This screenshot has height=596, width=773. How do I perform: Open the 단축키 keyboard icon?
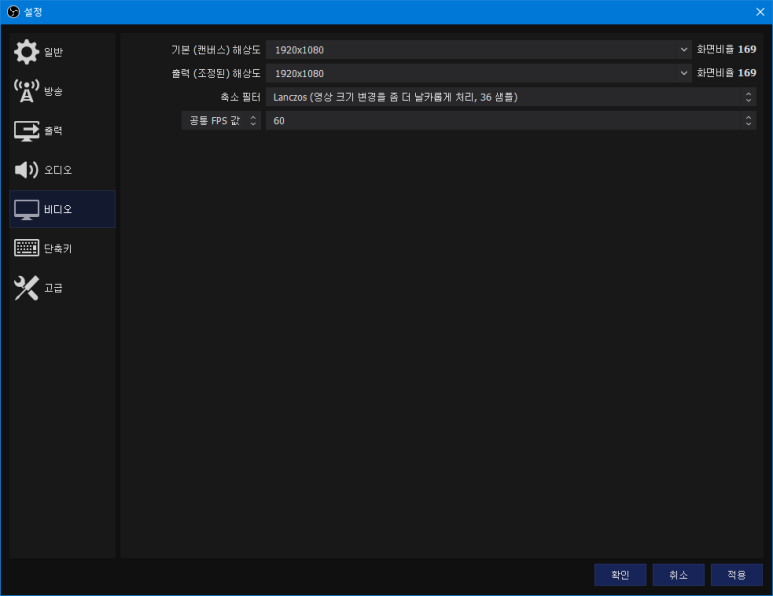click(x=26, y=248)
